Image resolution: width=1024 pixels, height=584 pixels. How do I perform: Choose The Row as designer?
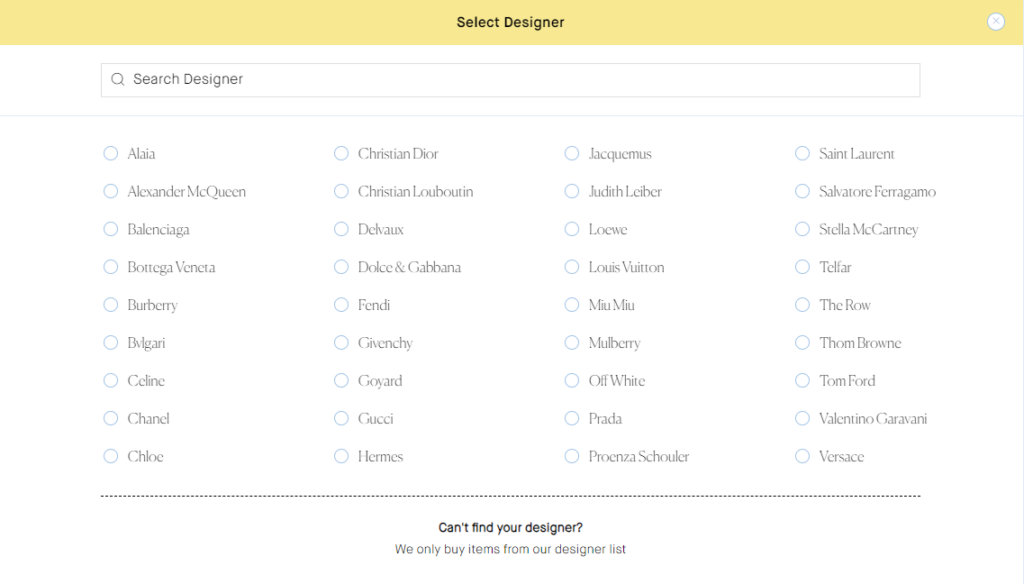click(x=803, y=305)
